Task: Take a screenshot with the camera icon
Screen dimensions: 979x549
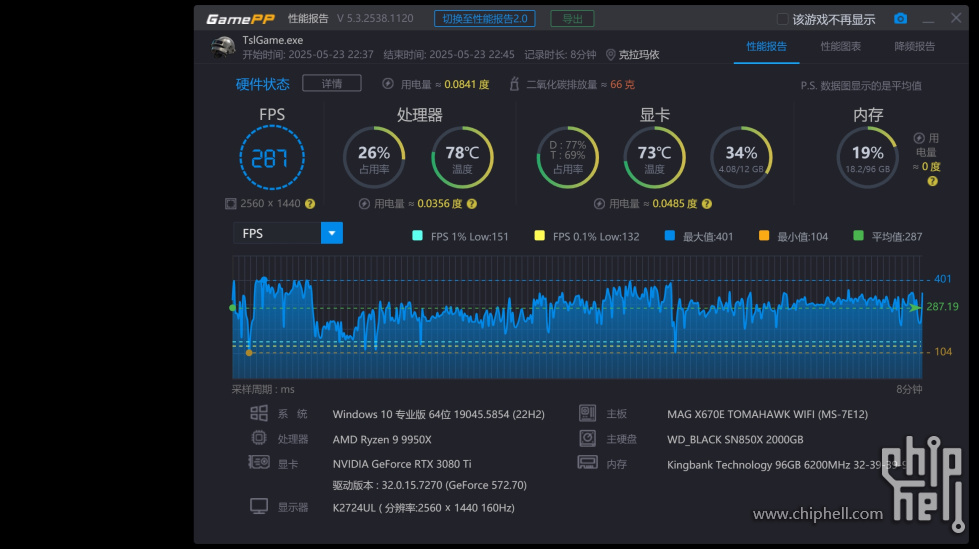Action: point(900,19)
